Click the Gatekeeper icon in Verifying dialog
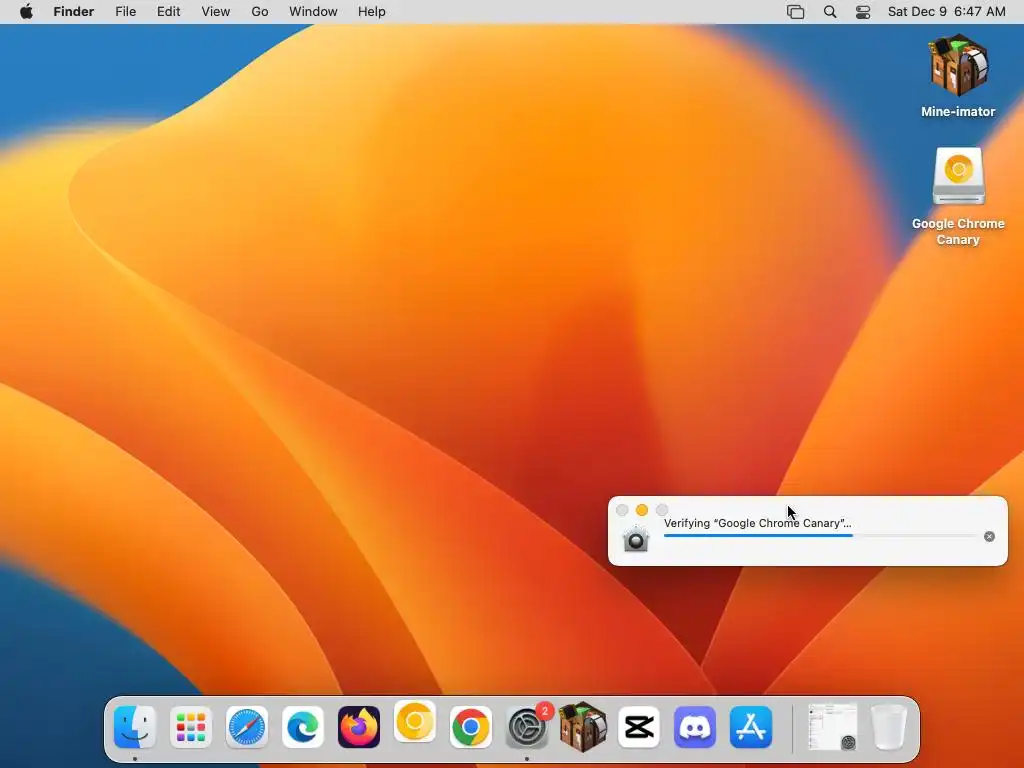This screenshot has width=1024, height=768. click(635, 539)
